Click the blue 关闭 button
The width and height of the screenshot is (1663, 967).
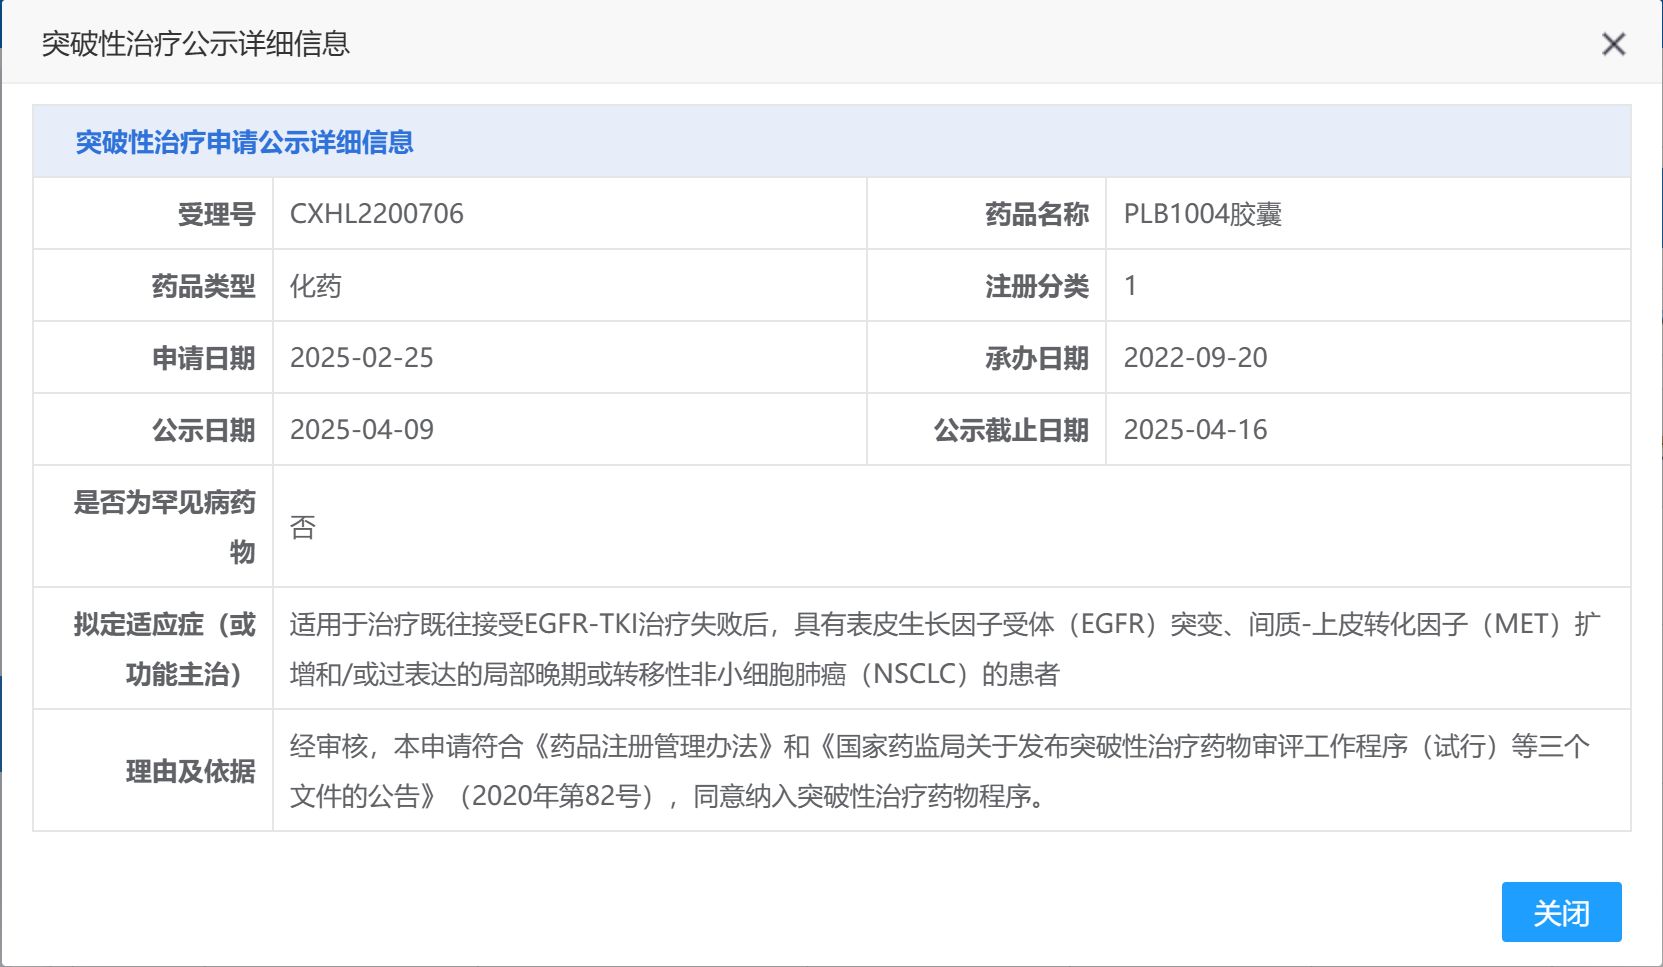[x=1561, y=912]
